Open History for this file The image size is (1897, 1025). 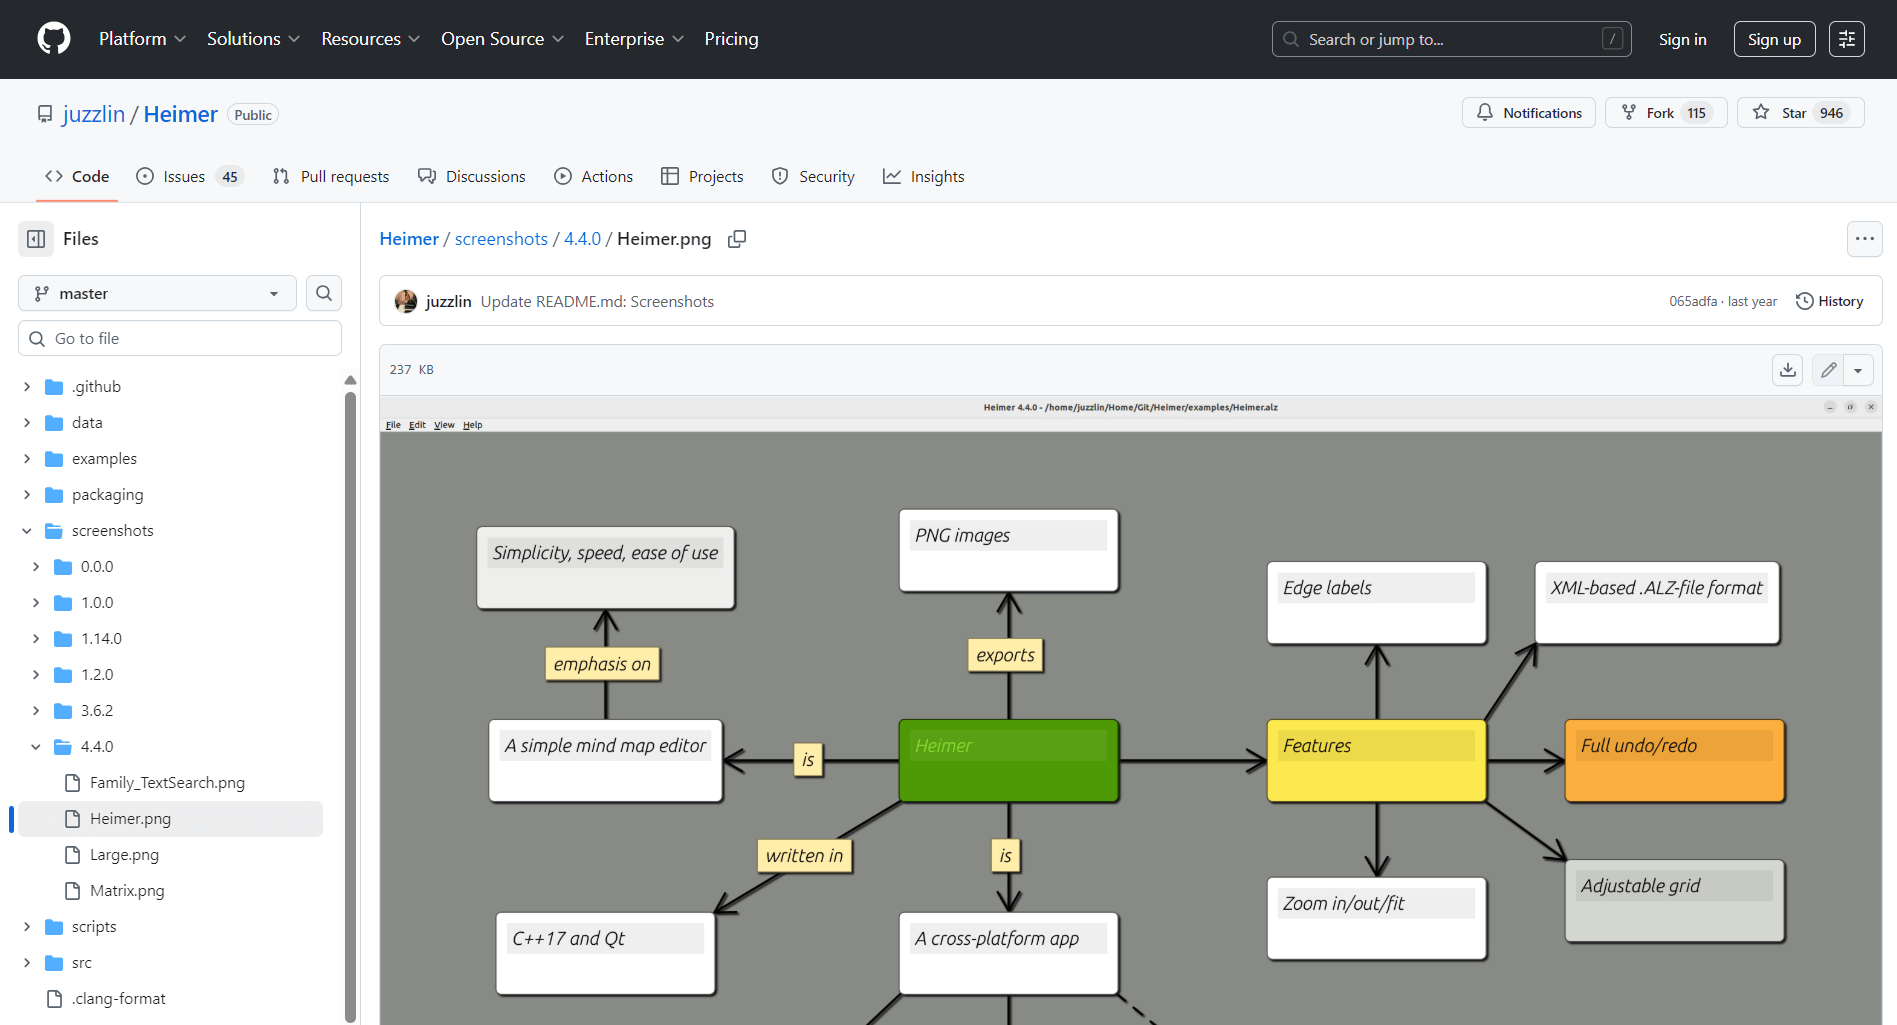tap(1829, 301)
